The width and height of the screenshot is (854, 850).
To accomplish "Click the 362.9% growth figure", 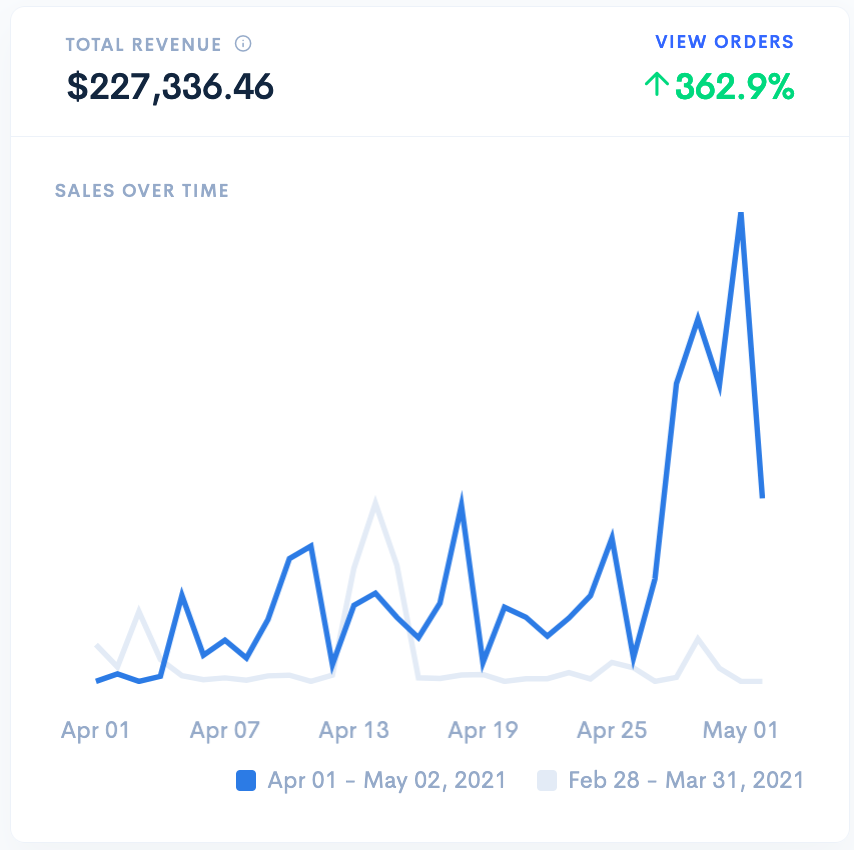I will (x=734, y=87).
